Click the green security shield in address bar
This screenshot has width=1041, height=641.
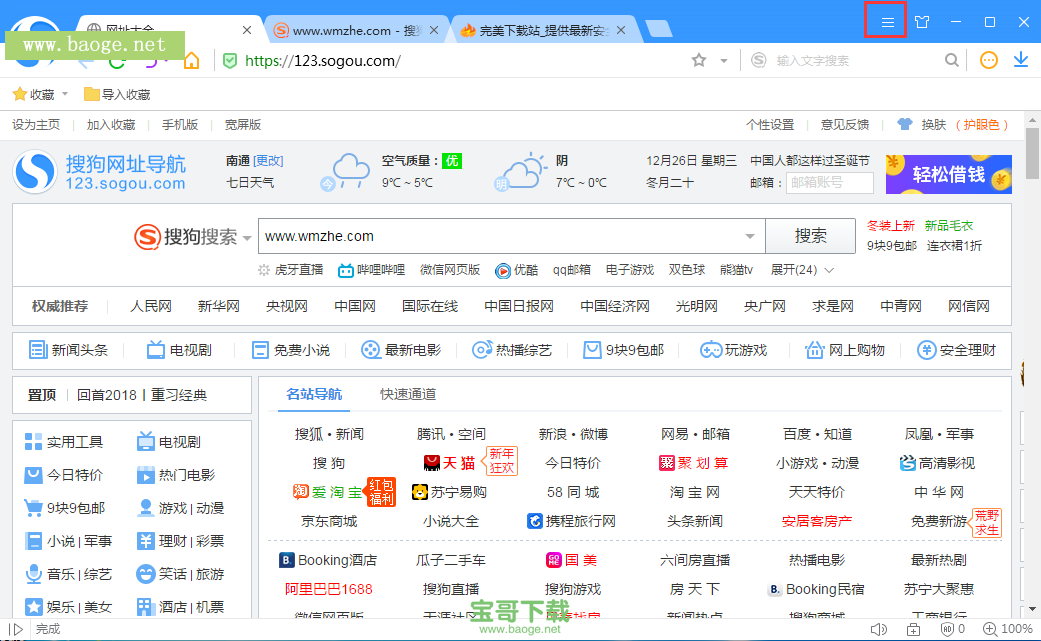pos(230,60)
